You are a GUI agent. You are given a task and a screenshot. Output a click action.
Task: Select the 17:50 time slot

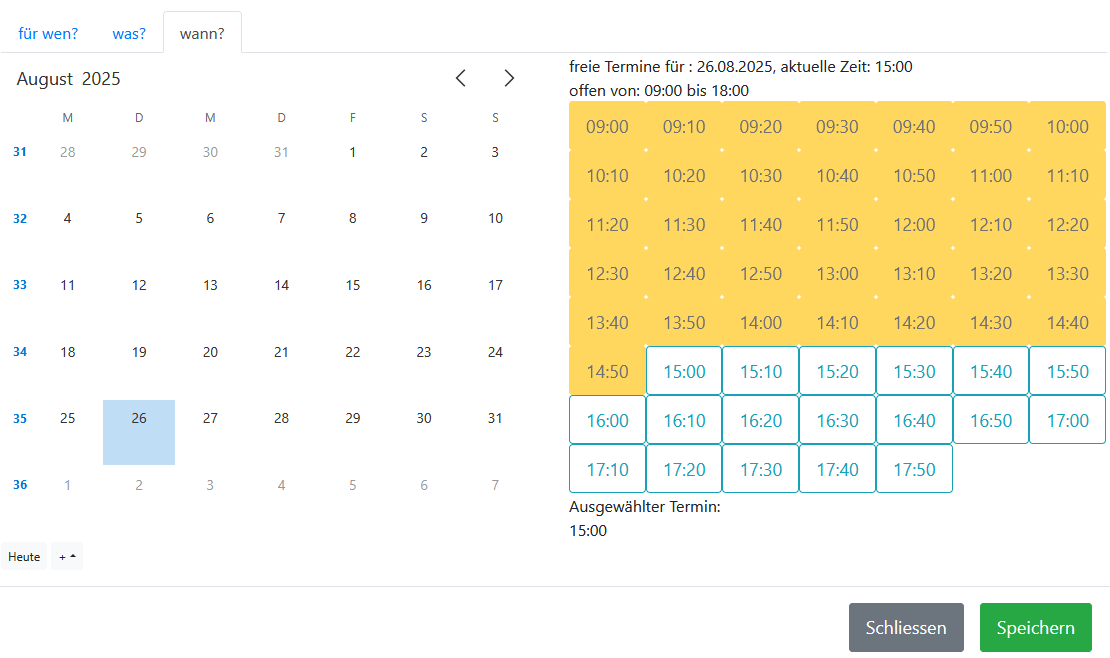(x=913, y=469)
